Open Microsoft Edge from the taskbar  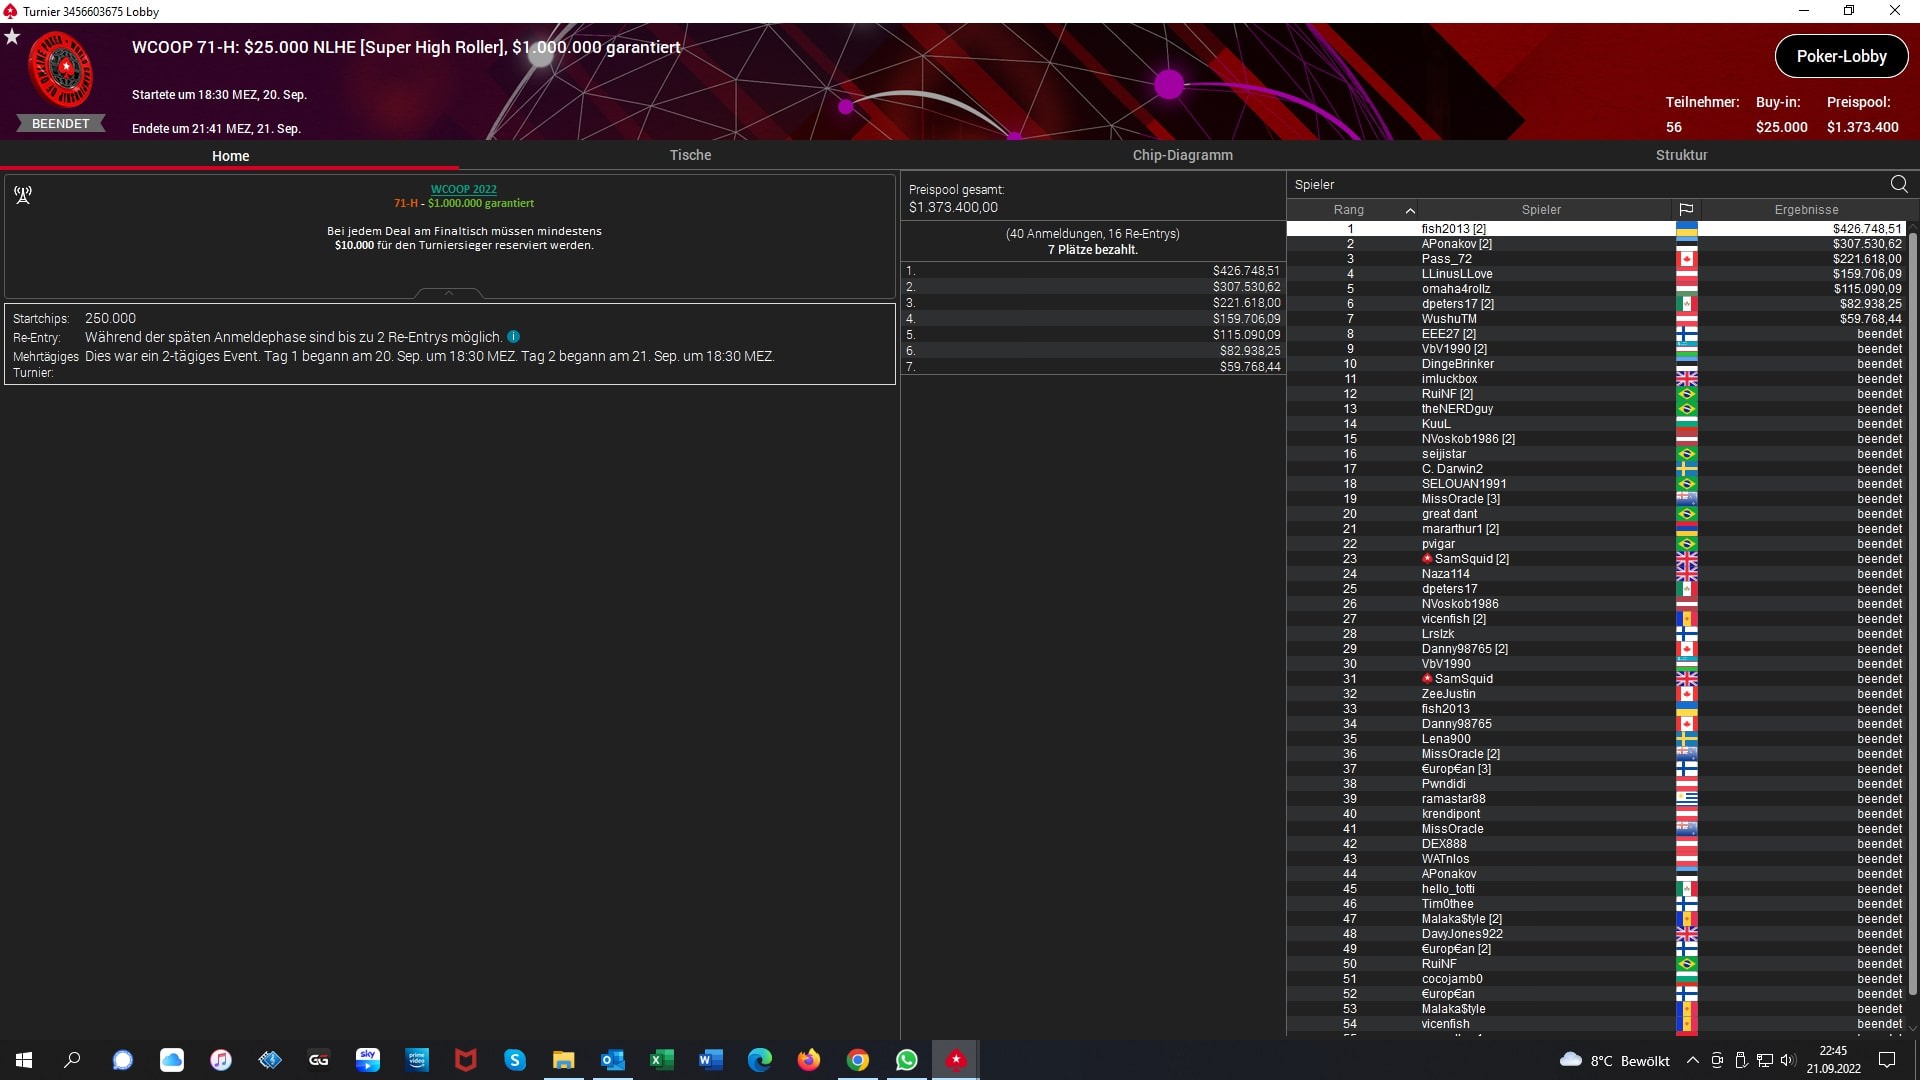[760, 1060]
